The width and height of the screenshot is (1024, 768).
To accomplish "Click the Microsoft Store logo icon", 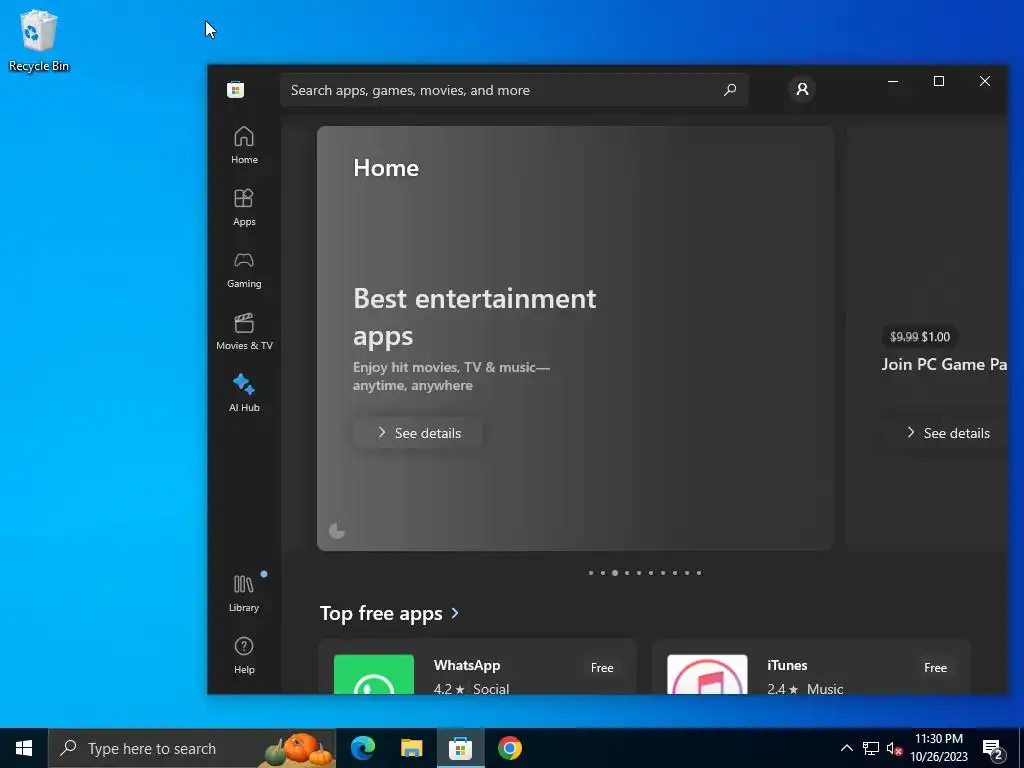I will [236, 89].
